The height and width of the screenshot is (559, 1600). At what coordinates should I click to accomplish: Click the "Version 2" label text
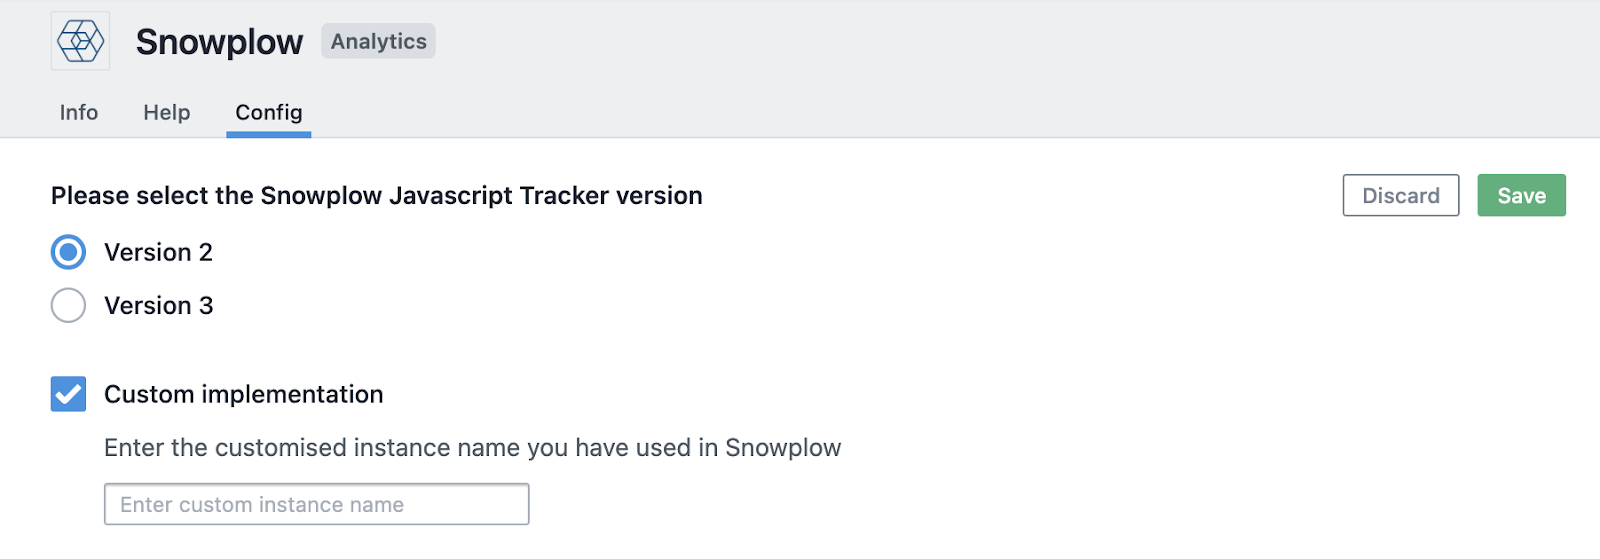[x=158, y=252]
